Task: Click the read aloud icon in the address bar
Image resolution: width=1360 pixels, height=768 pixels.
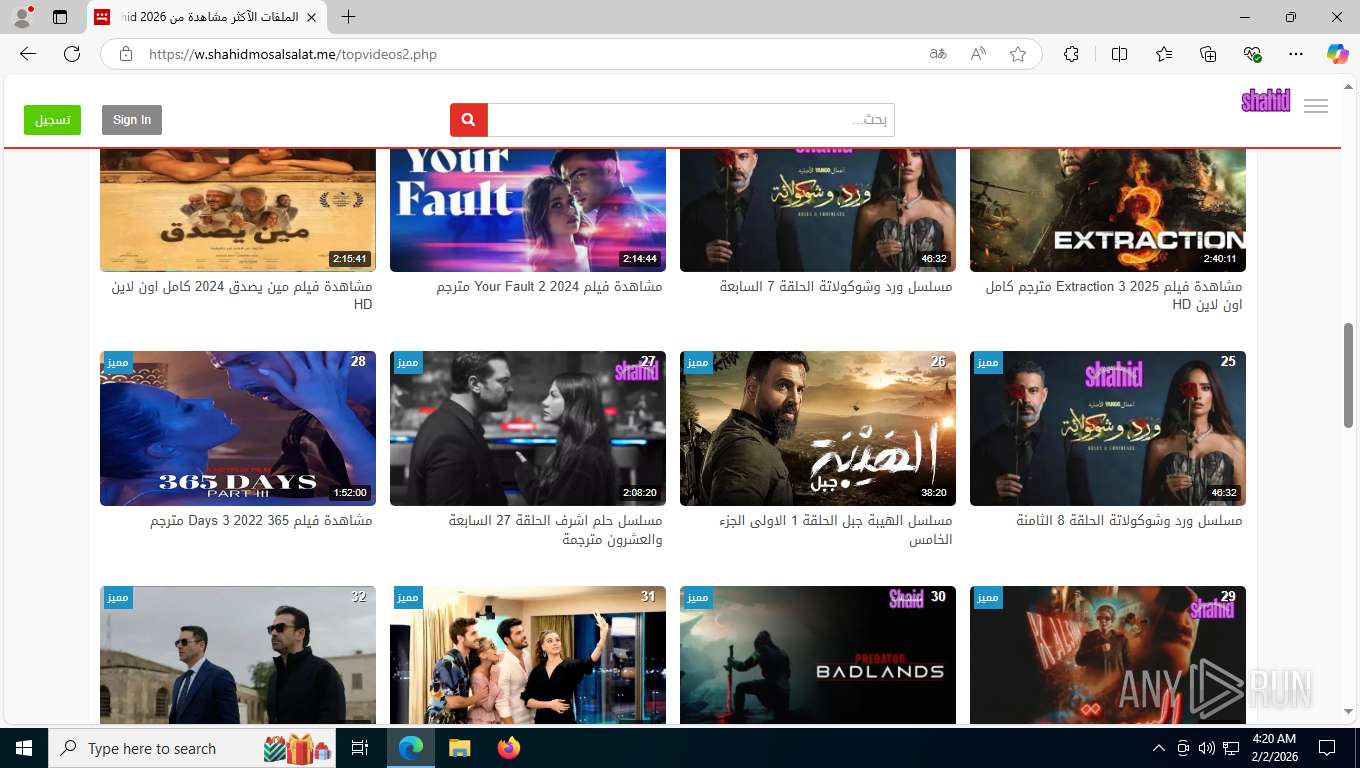Action: (978, 54)
